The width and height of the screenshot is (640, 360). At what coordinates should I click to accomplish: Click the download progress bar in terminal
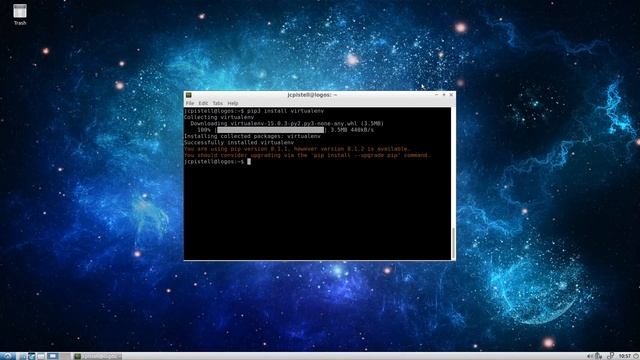click(x=271, y=130)
